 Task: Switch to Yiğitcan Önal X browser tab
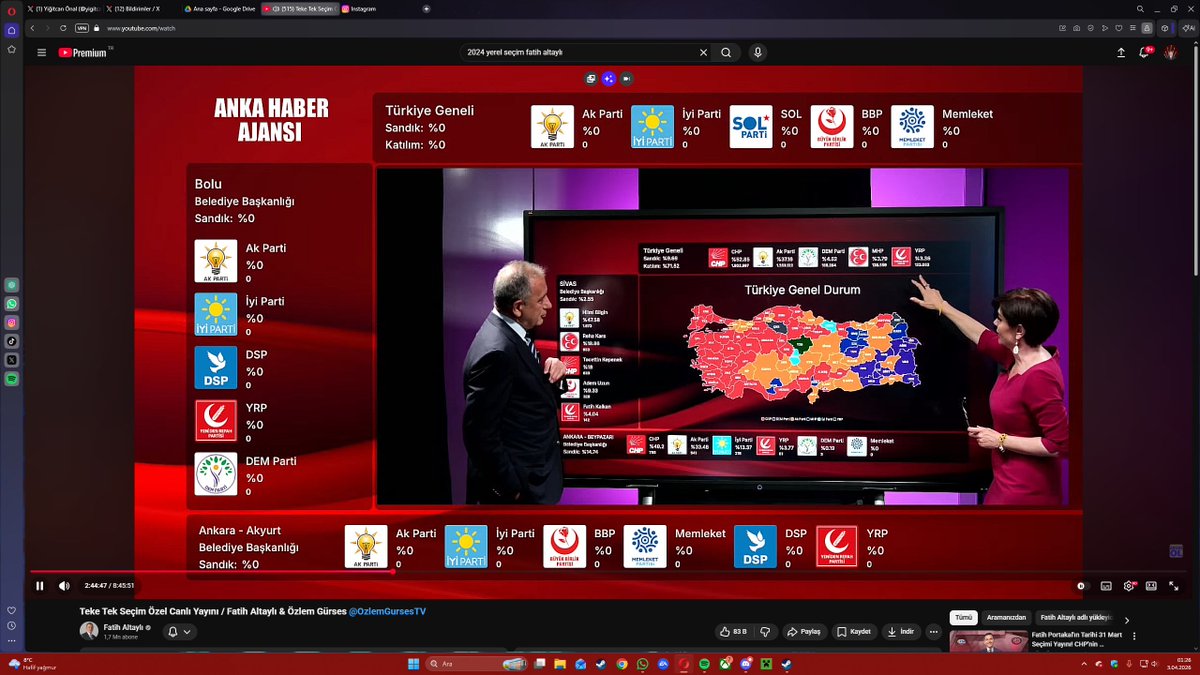tap(62, 8)
